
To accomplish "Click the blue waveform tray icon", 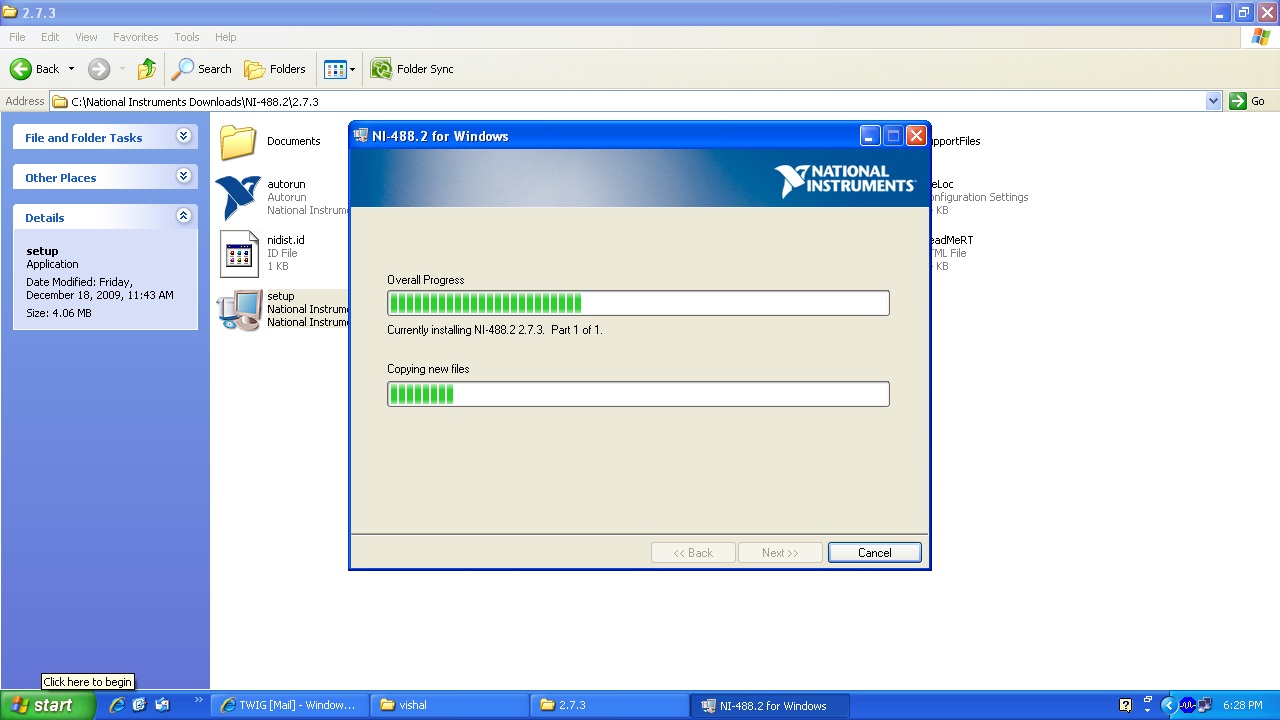I will [x=1187, y=705].
